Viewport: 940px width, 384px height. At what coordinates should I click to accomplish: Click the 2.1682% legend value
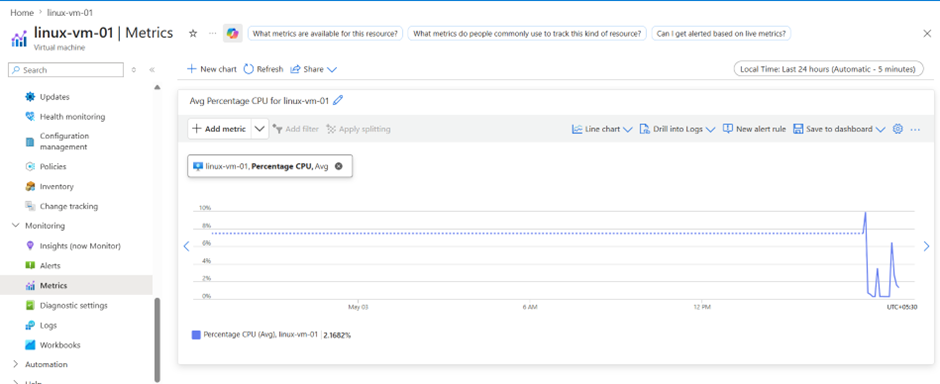click(337, 335)
